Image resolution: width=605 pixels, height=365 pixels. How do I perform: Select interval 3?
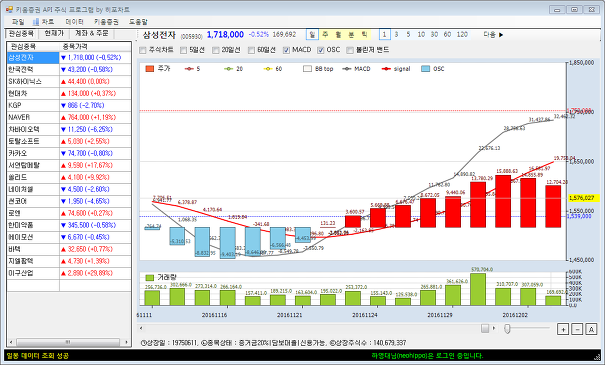pyautogui.click(x=396, y=34)
